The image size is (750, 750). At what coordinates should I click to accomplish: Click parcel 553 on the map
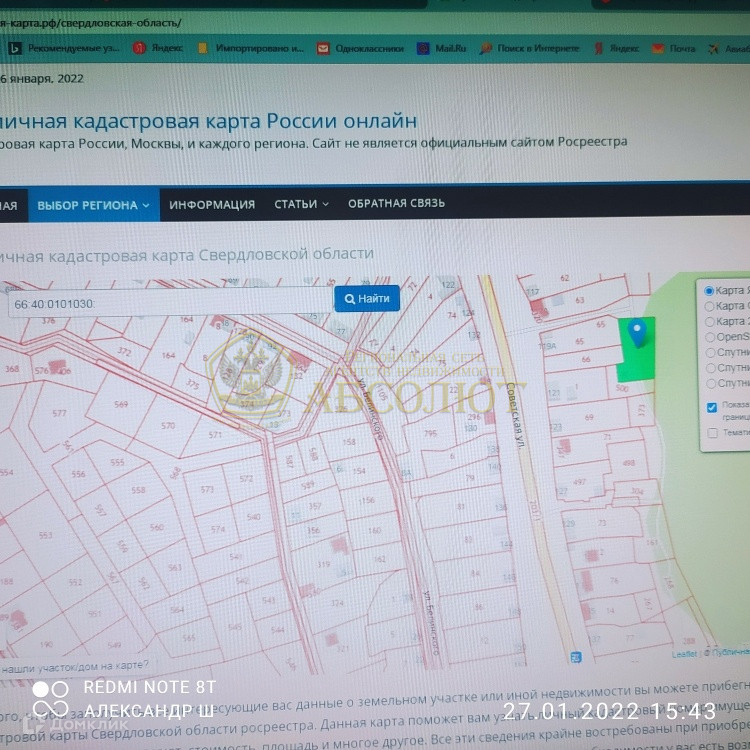point(45,535)
